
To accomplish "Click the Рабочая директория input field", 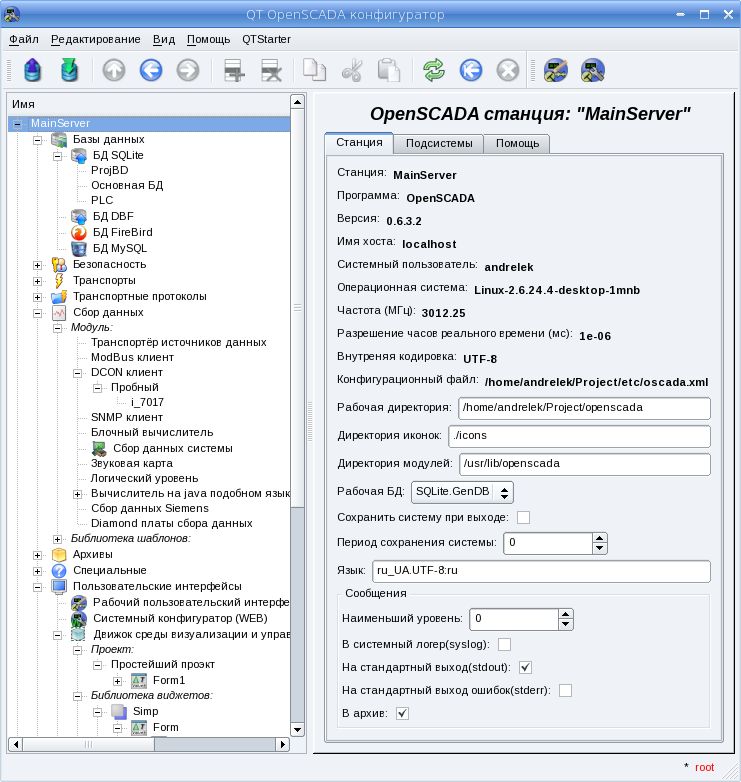I will tap(583, 408).
